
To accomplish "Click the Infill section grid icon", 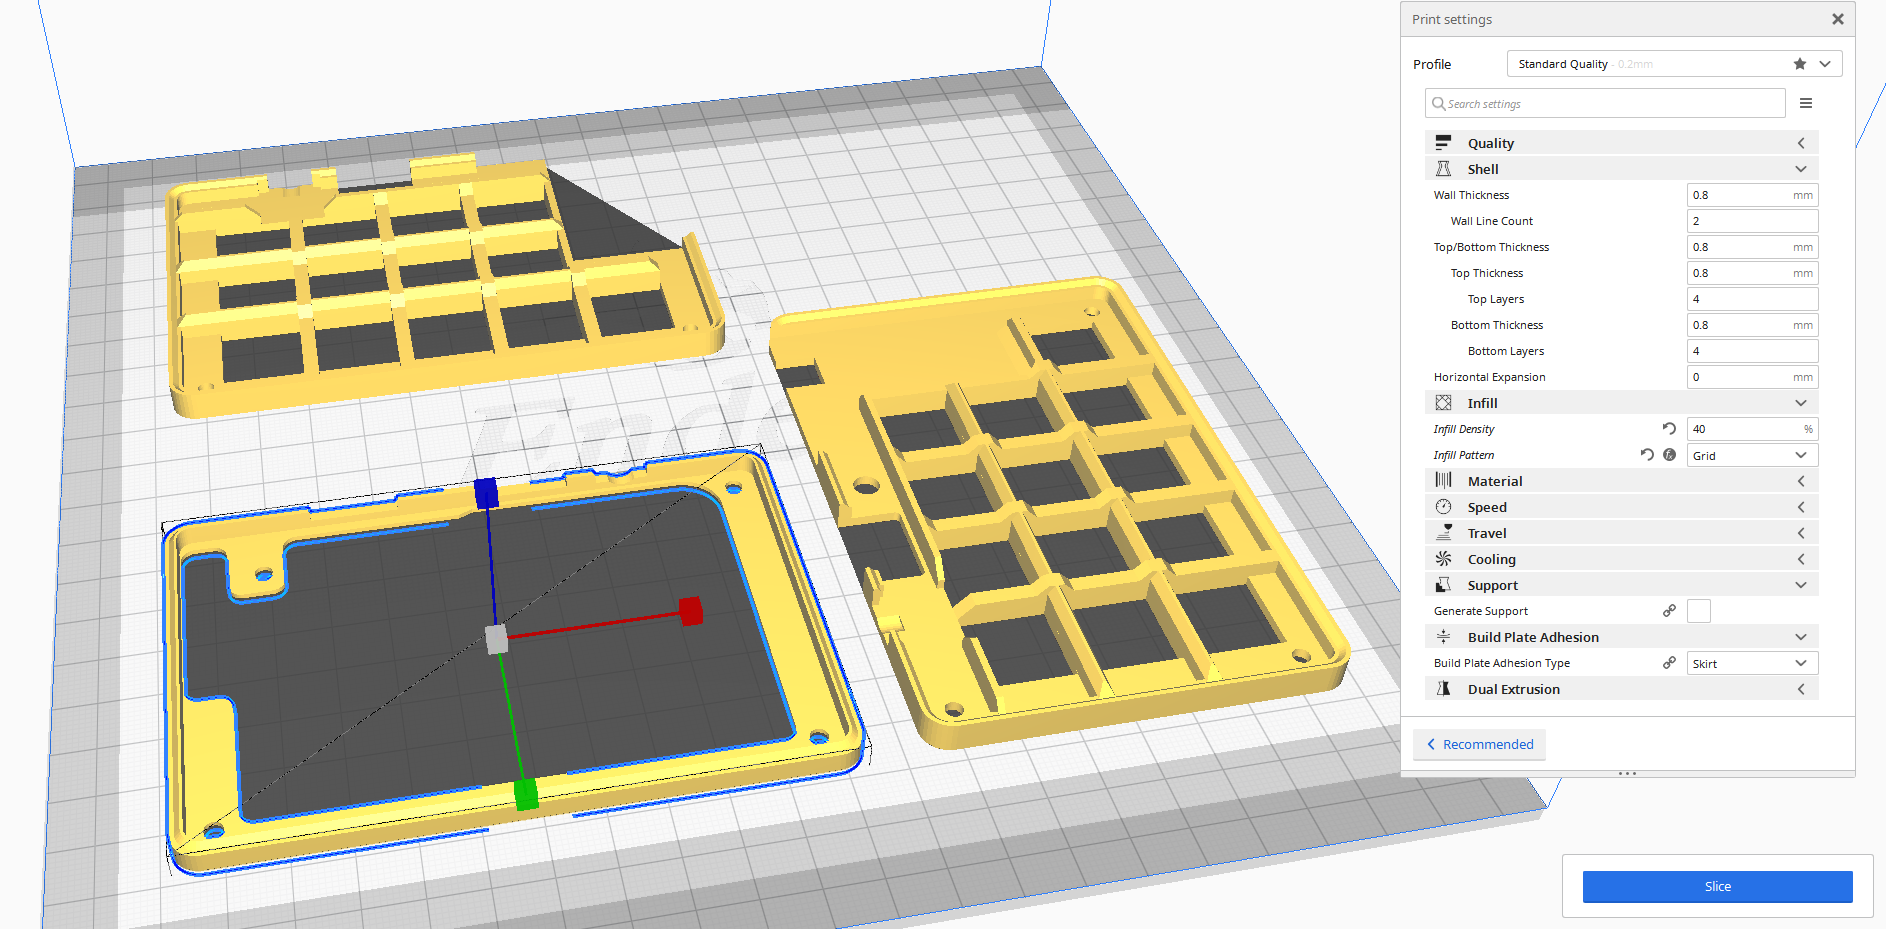I will [1444, 402].
